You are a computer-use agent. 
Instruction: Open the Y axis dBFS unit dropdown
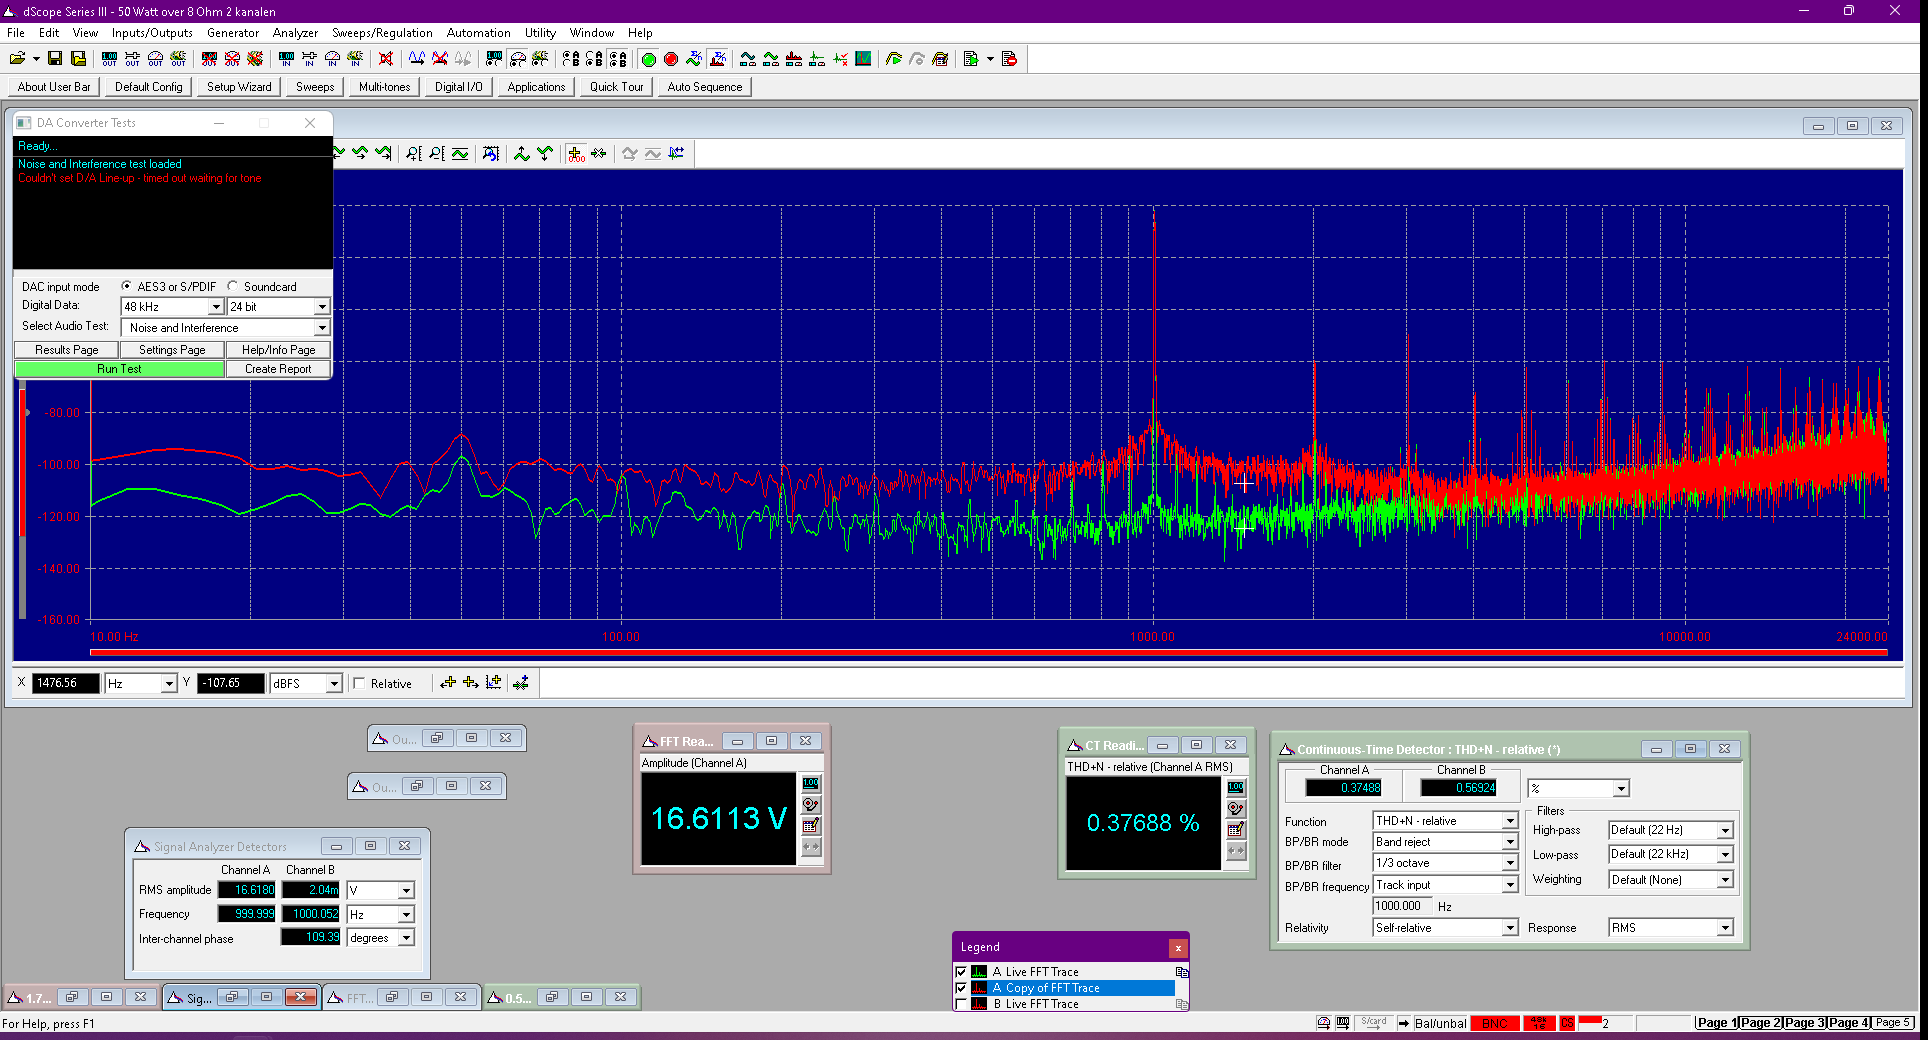[334, 684]
